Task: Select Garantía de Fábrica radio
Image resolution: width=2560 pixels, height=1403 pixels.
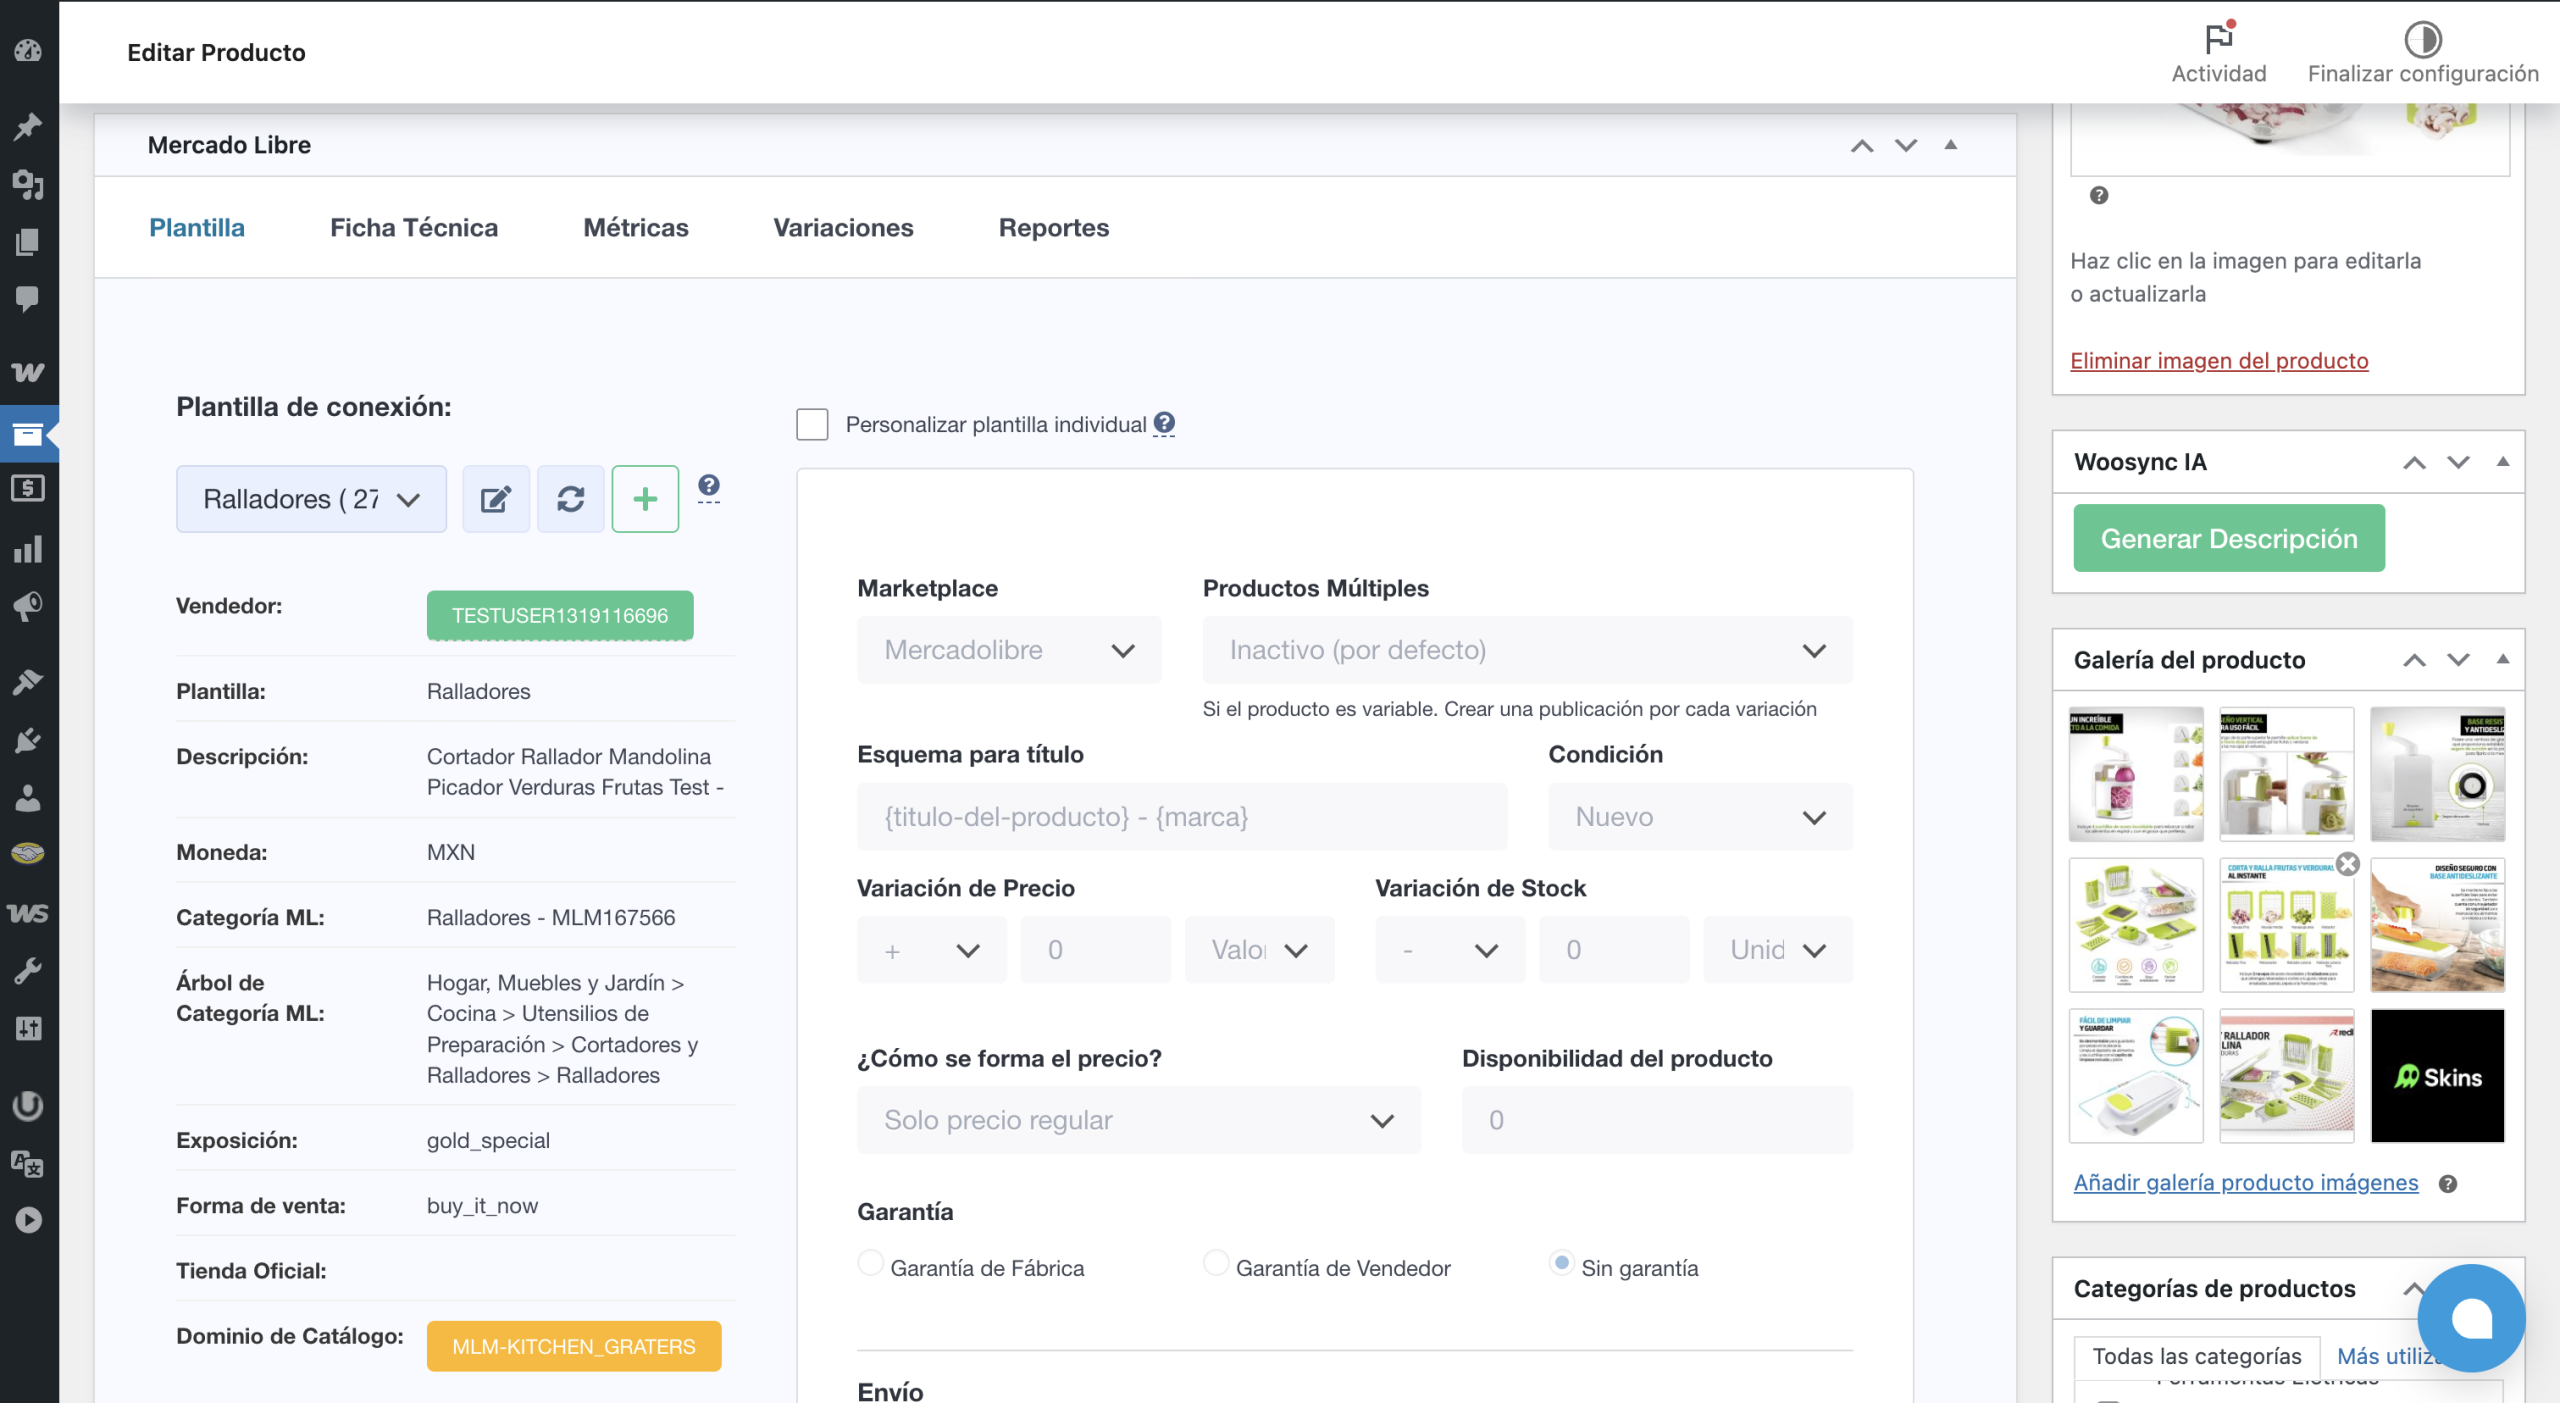Action: pyautogui.click(x=871, y=1263)
